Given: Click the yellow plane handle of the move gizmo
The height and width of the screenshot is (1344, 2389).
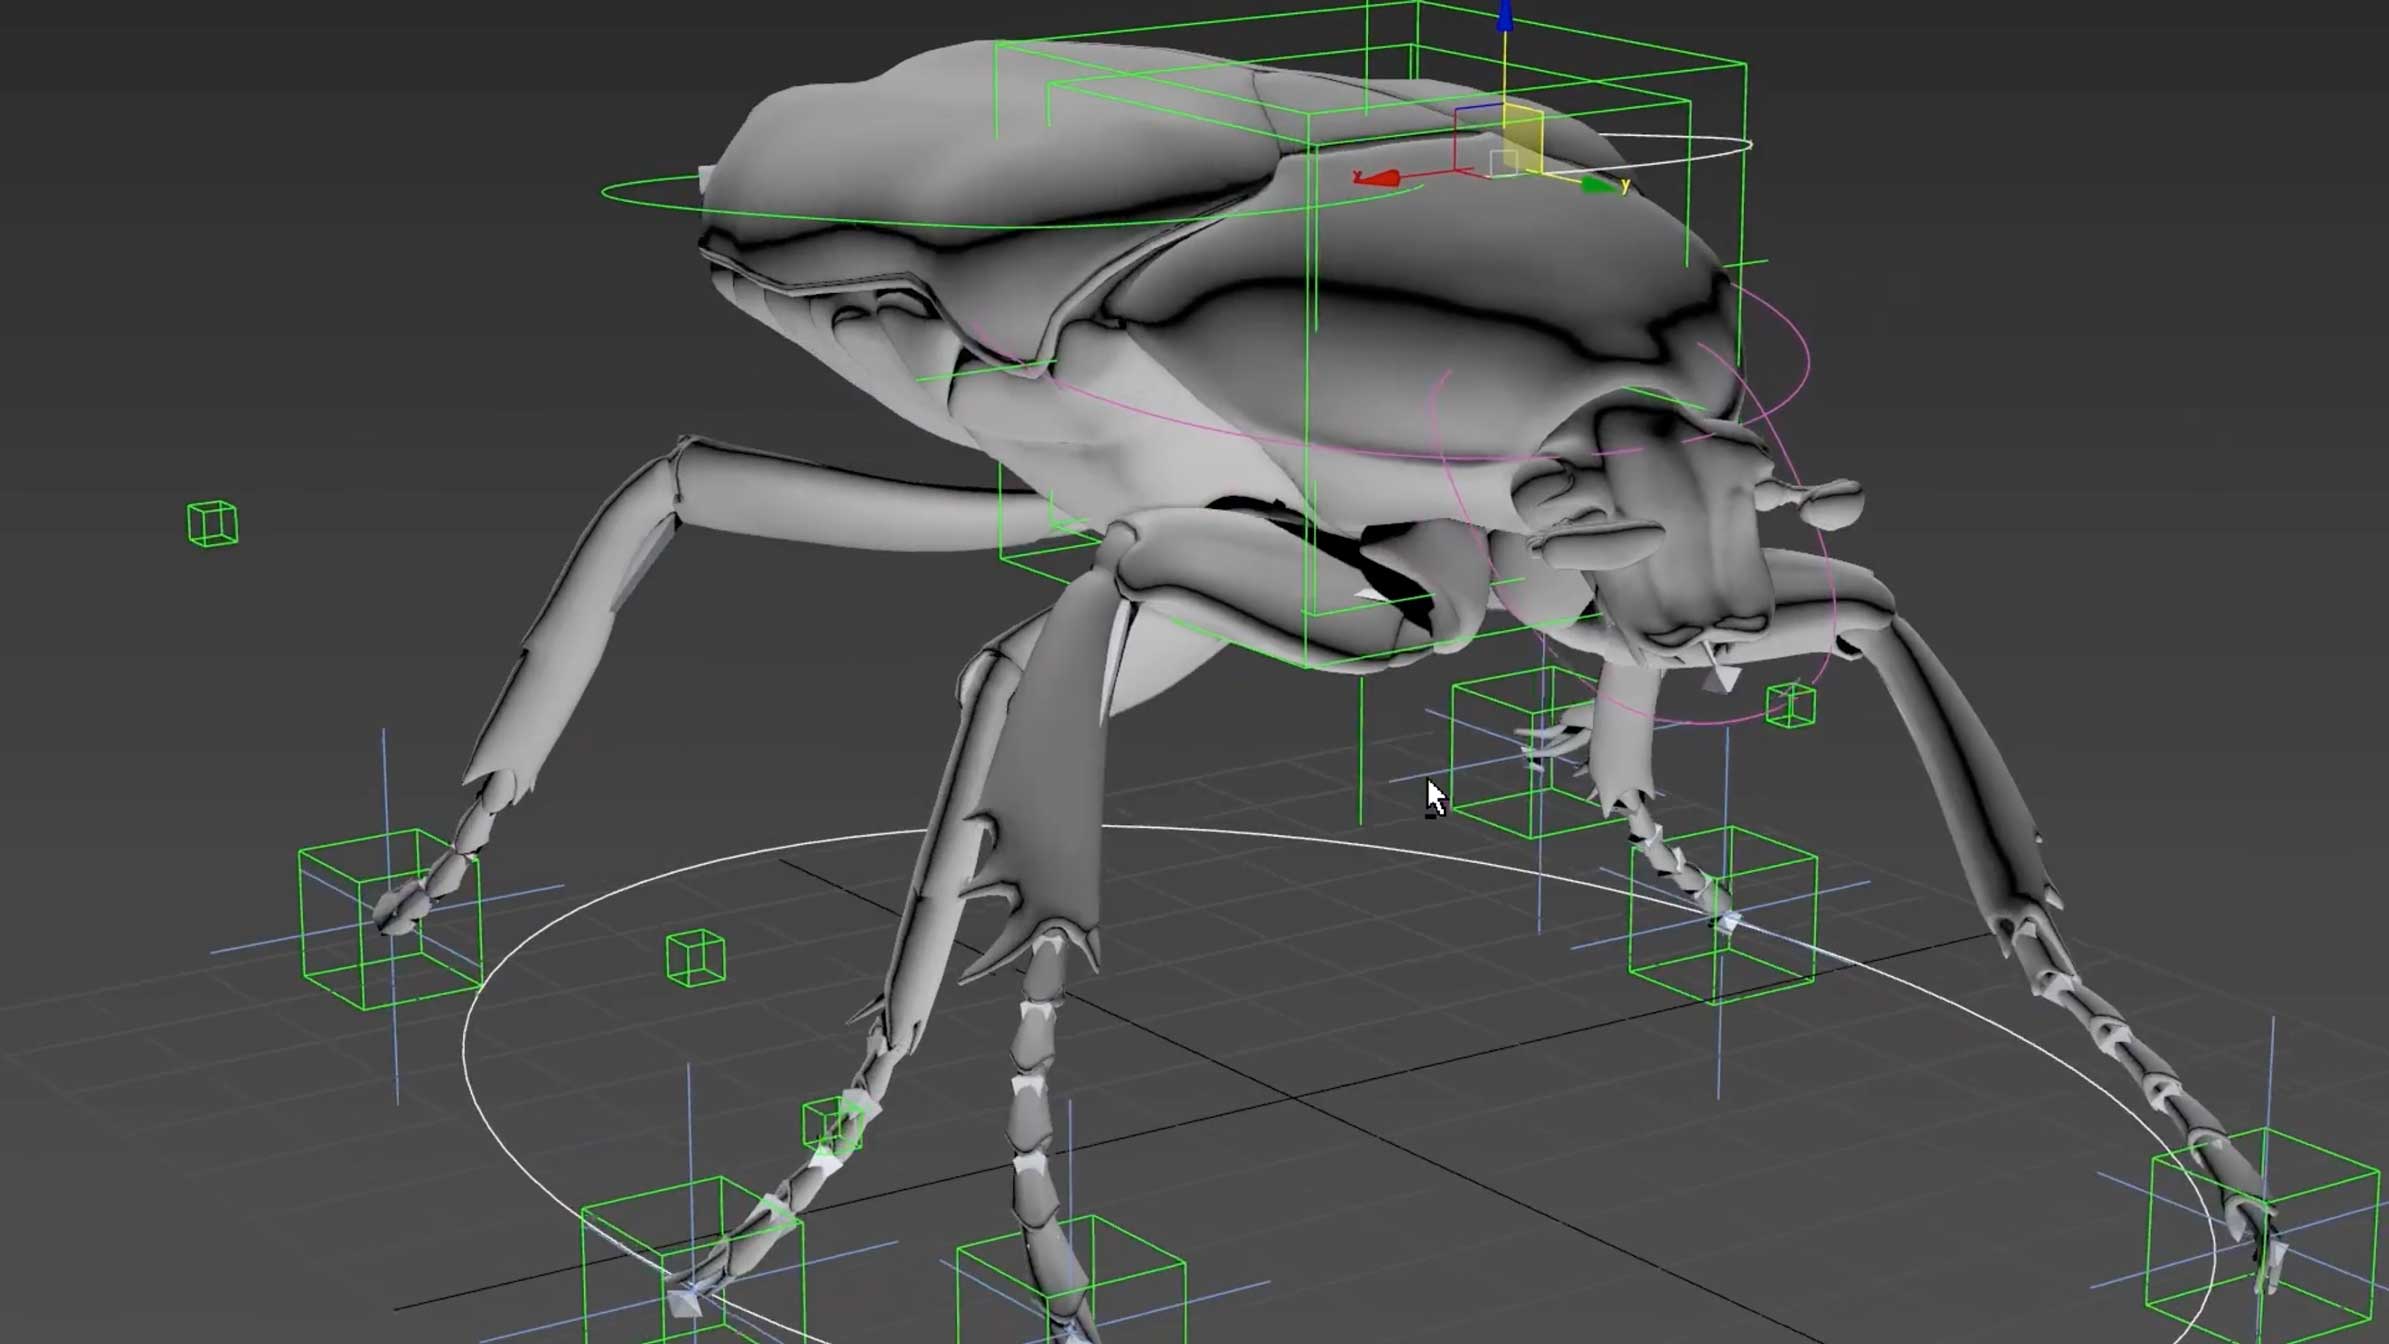Looking at the screenshot, I should tap(1522, 140).
